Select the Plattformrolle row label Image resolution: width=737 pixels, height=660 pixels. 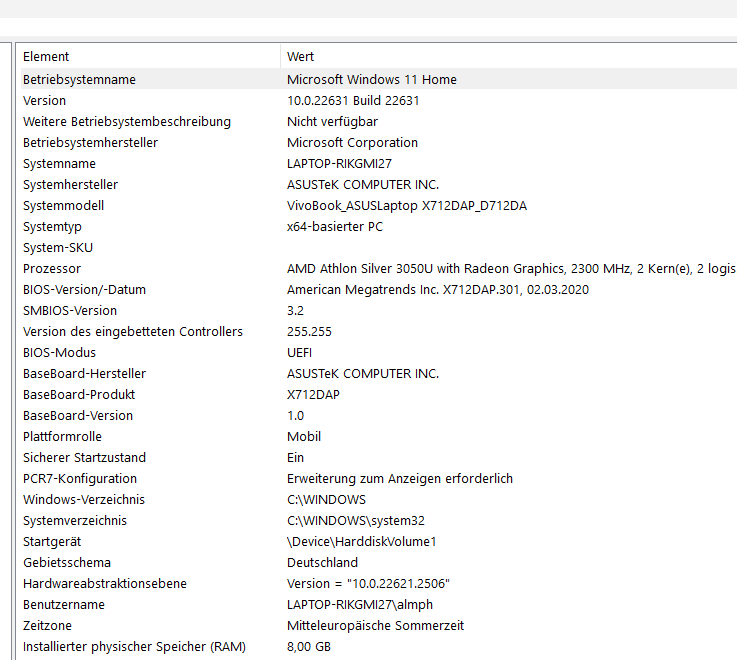coord(63,437)
